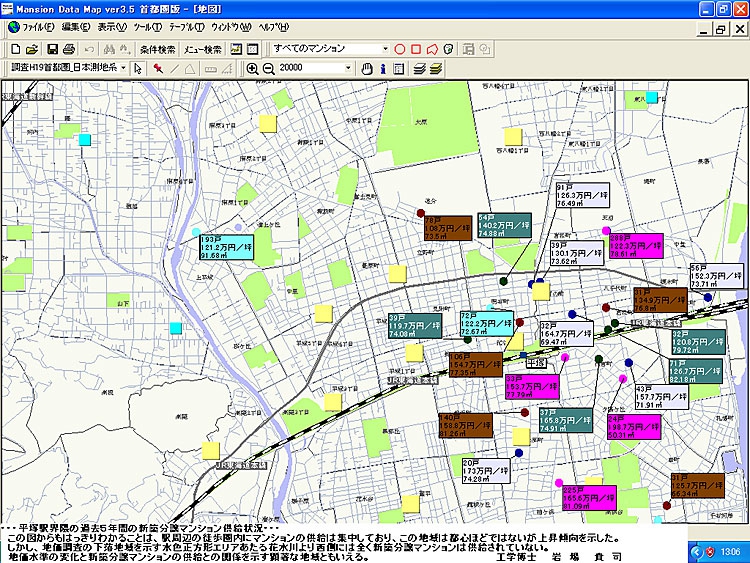The image size is (750, 563).
Task: Open a file with the folder icon
Action: 33,49
